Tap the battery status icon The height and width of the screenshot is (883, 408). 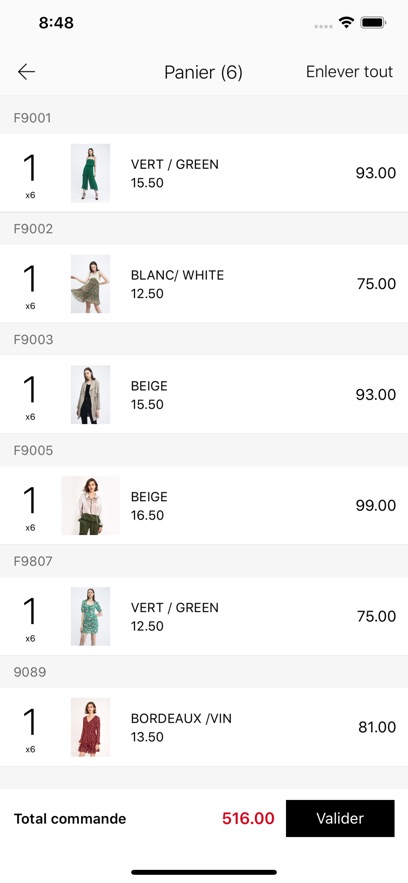(x=373, y=23)
